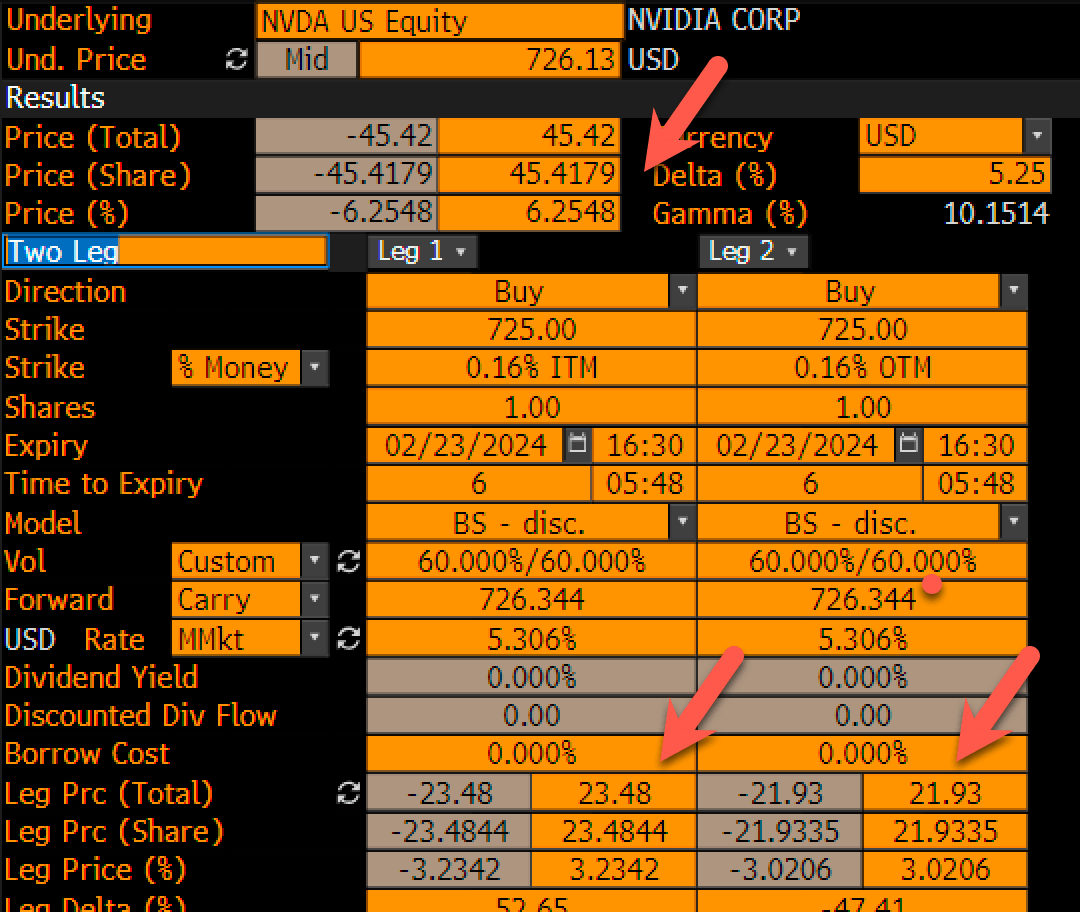Click the NVDA US Equity underlying field

click(440, 21)
